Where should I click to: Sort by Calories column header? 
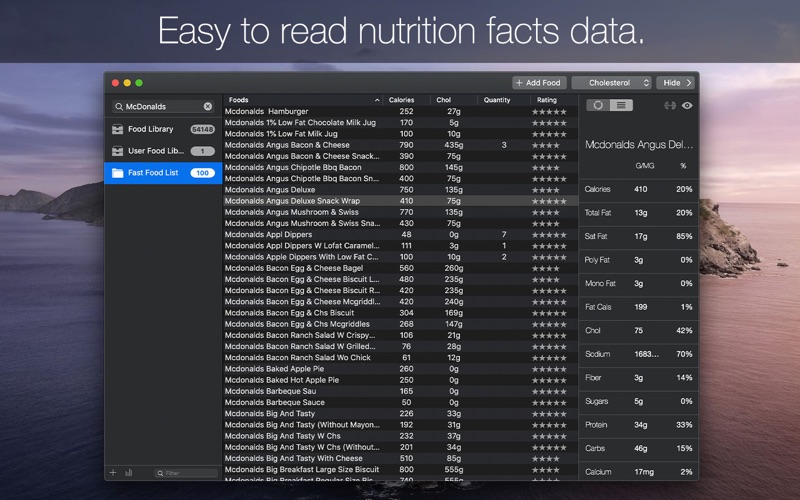406,100
